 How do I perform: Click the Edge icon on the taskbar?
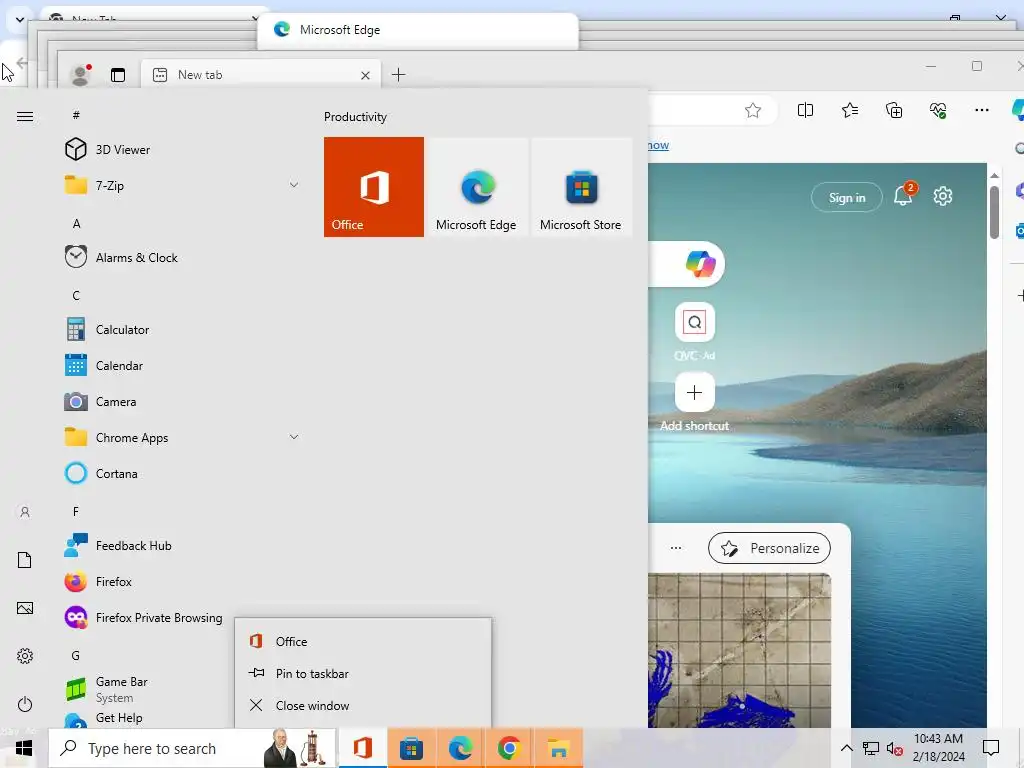tap(460, 748)
